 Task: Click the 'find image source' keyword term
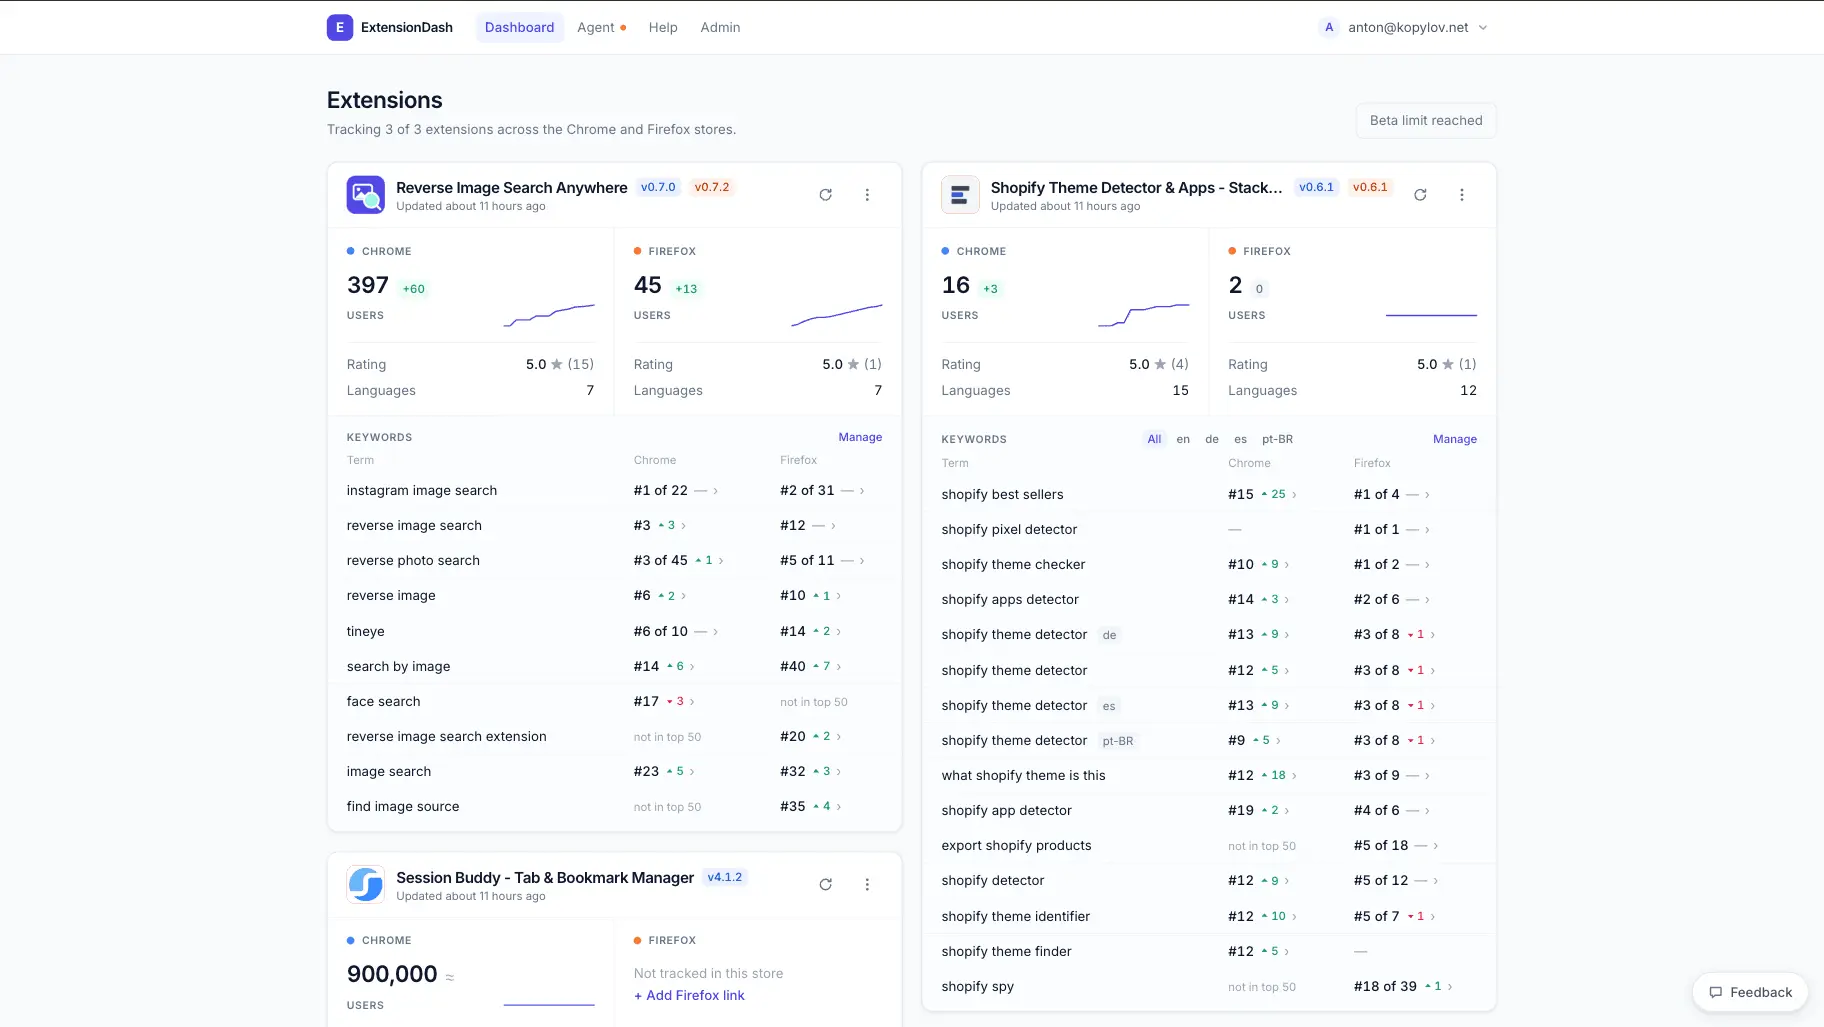pyautogui.click(x=403, y=806)
